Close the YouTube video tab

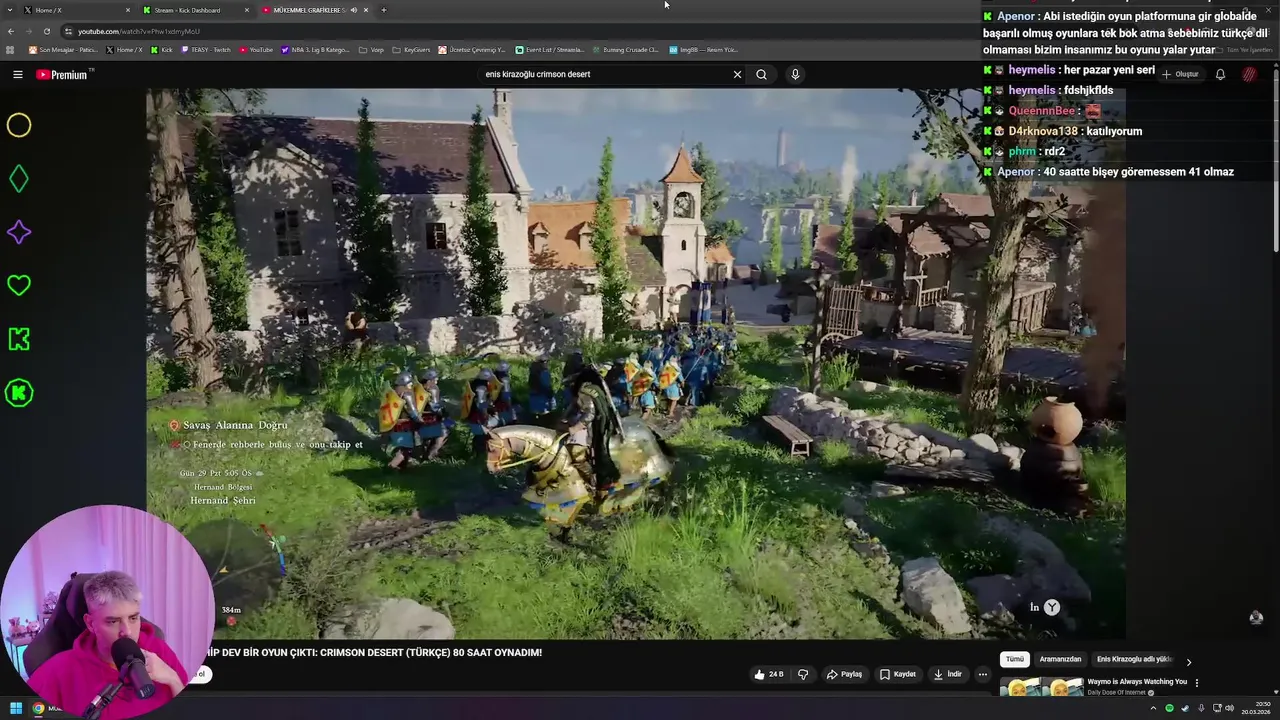tap(366, 10)
